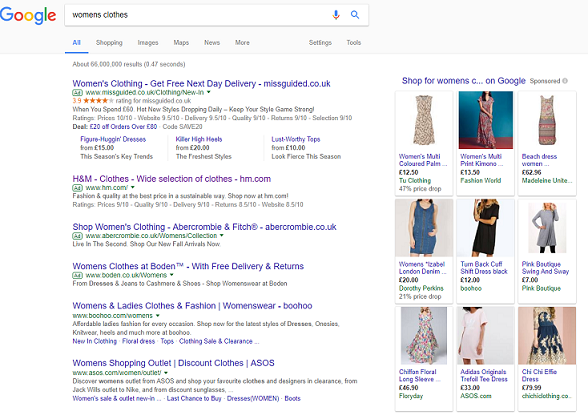Screen dimensions: 588x415
Task: Click boohoo black shift dress image
Action: [x=486, y=228]
